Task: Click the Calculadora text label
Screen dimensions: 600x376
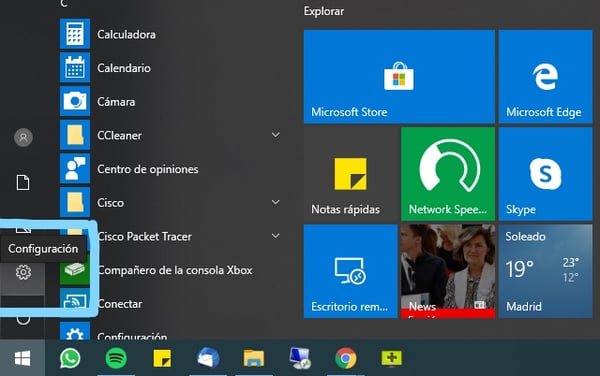Action: pos(126,34)
